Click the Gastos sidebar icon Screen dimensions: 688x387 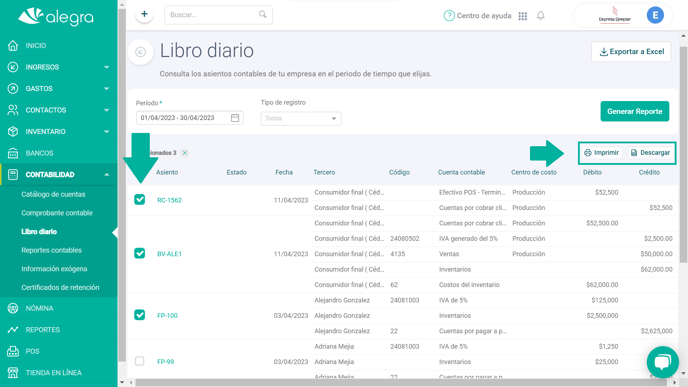pos(13,89)
